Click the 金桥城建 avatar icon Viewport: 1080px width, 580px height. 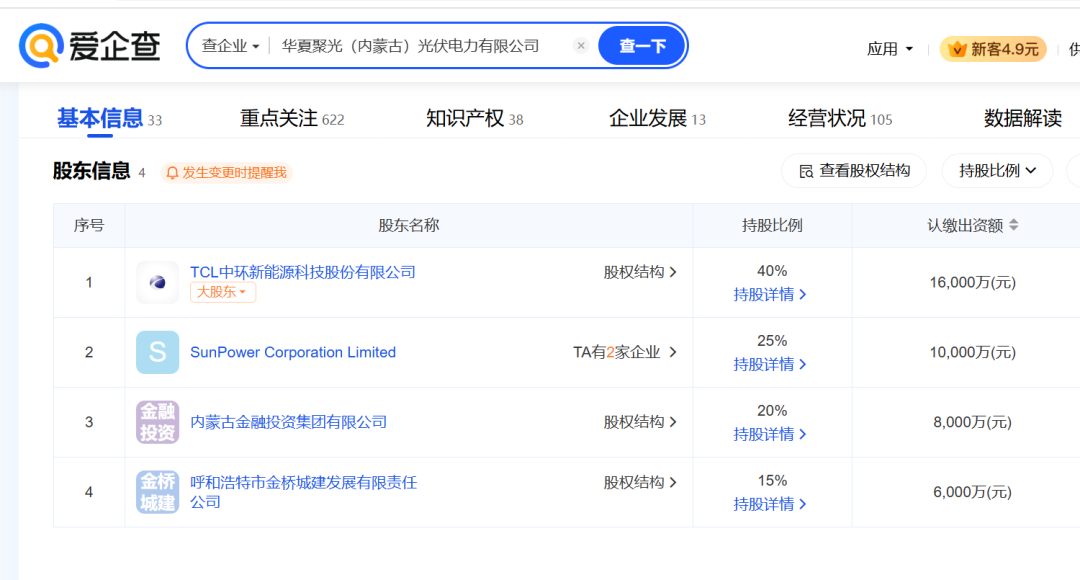pyautogui.click(x=157, y=492)
